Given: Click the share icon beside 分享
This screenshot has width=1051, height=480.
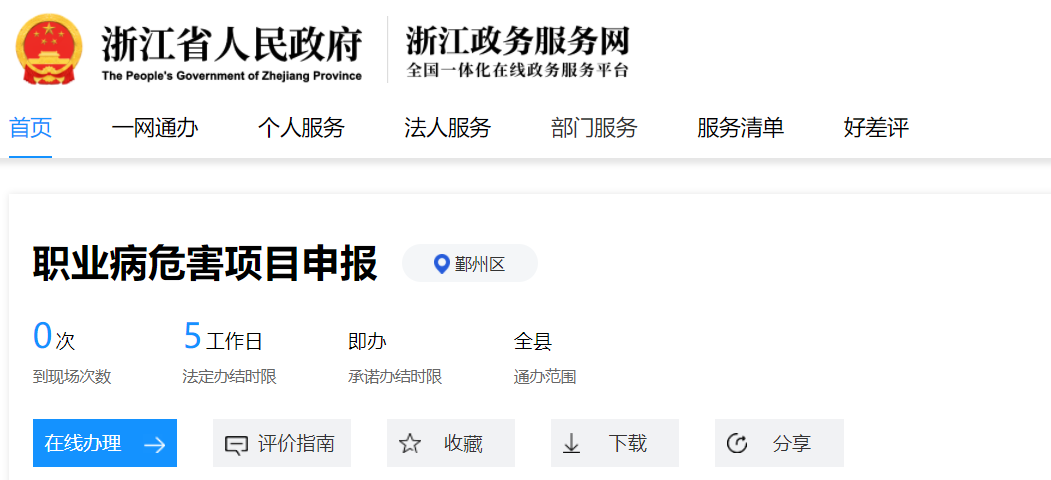Looking at the screenshot, I should tap(737, 444).
